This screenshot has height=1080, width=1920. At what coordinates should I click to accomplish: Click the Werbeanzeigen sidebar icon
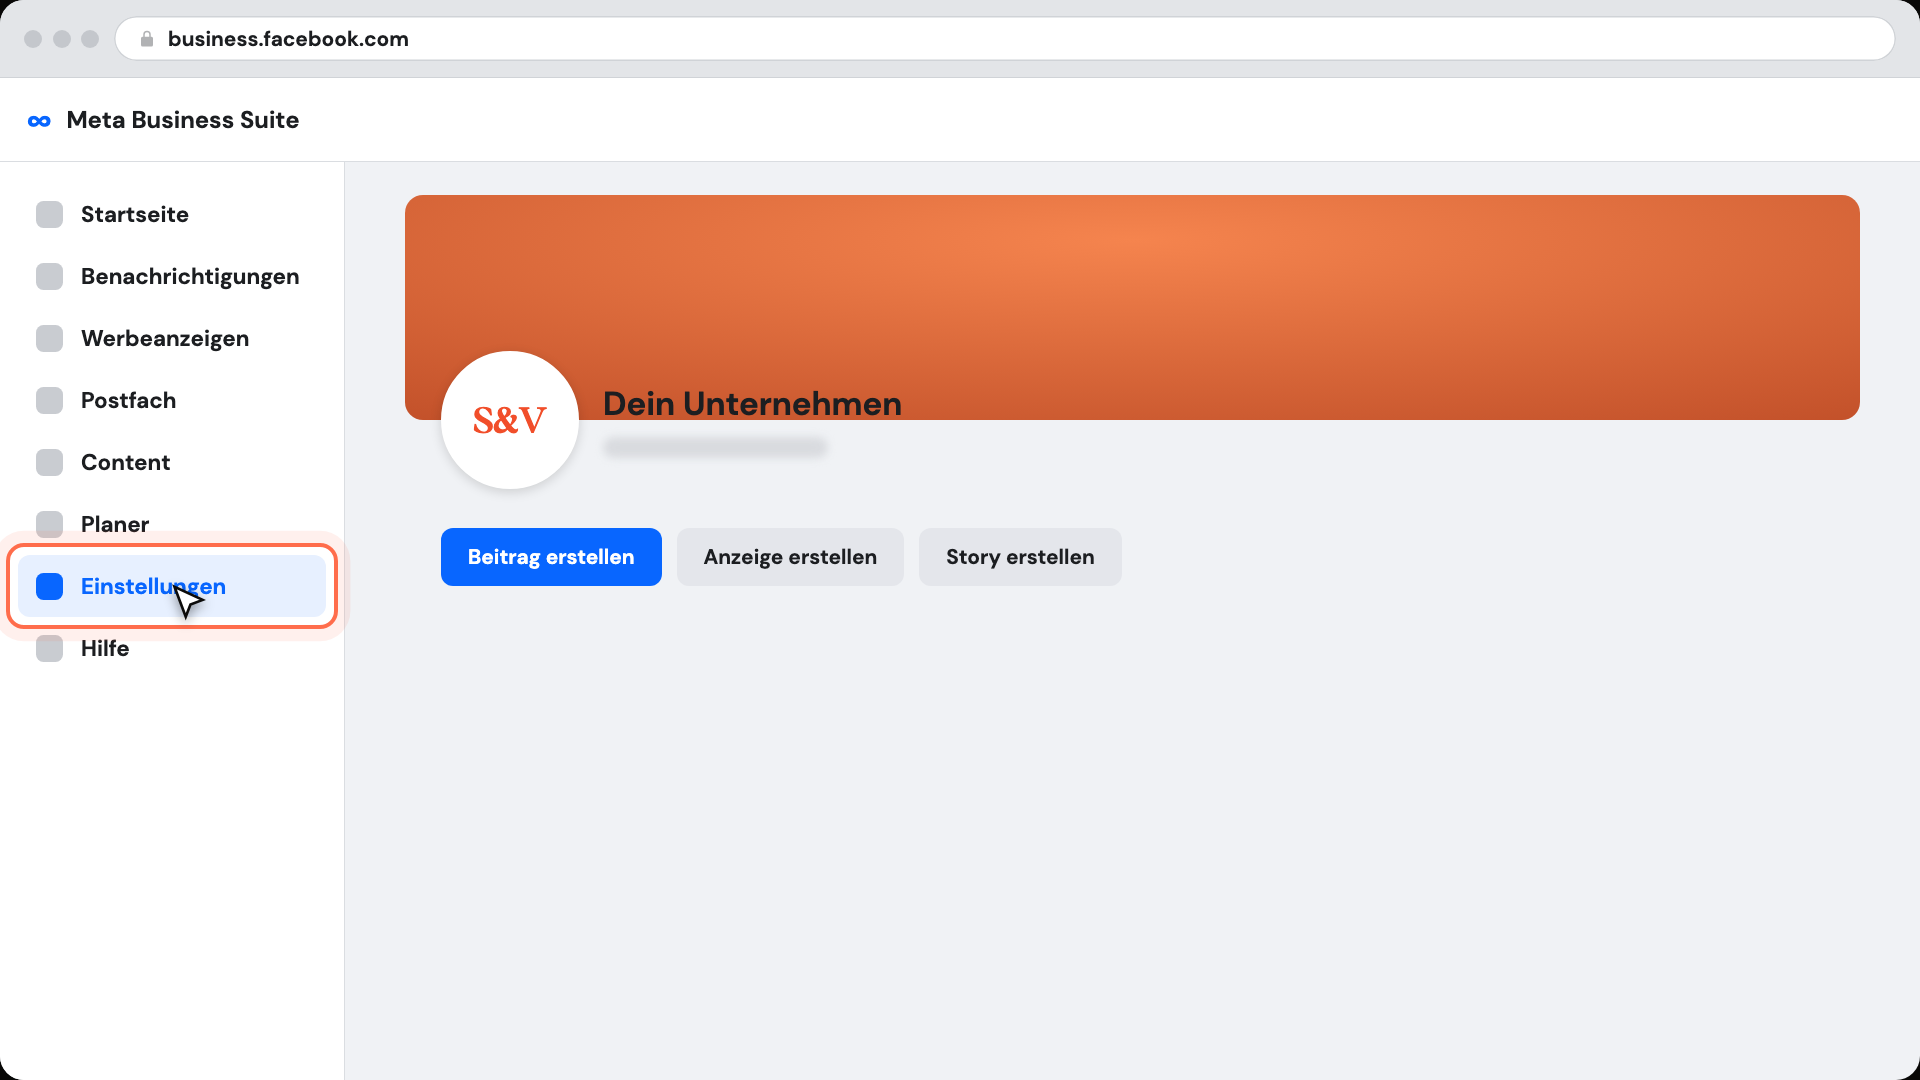49,338
